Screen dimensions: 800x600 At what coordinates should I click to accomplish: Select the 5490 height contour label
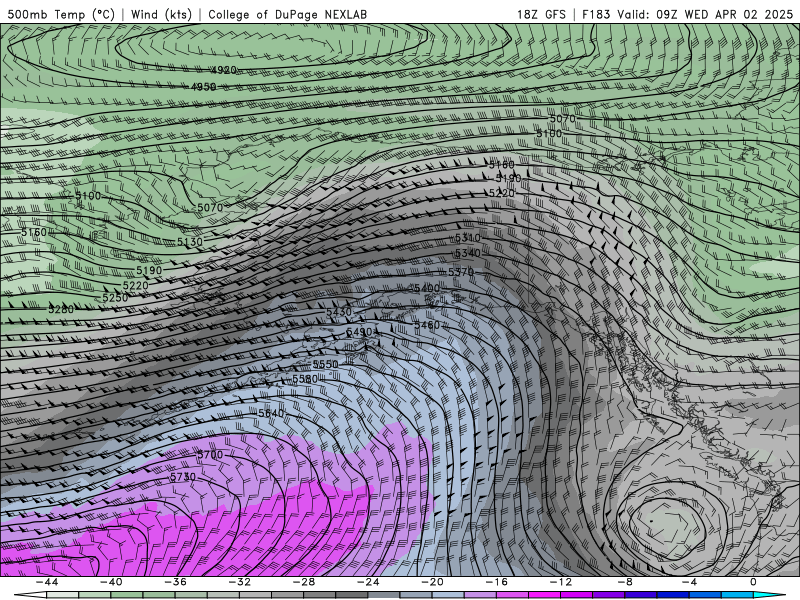[x=359, y=332]
